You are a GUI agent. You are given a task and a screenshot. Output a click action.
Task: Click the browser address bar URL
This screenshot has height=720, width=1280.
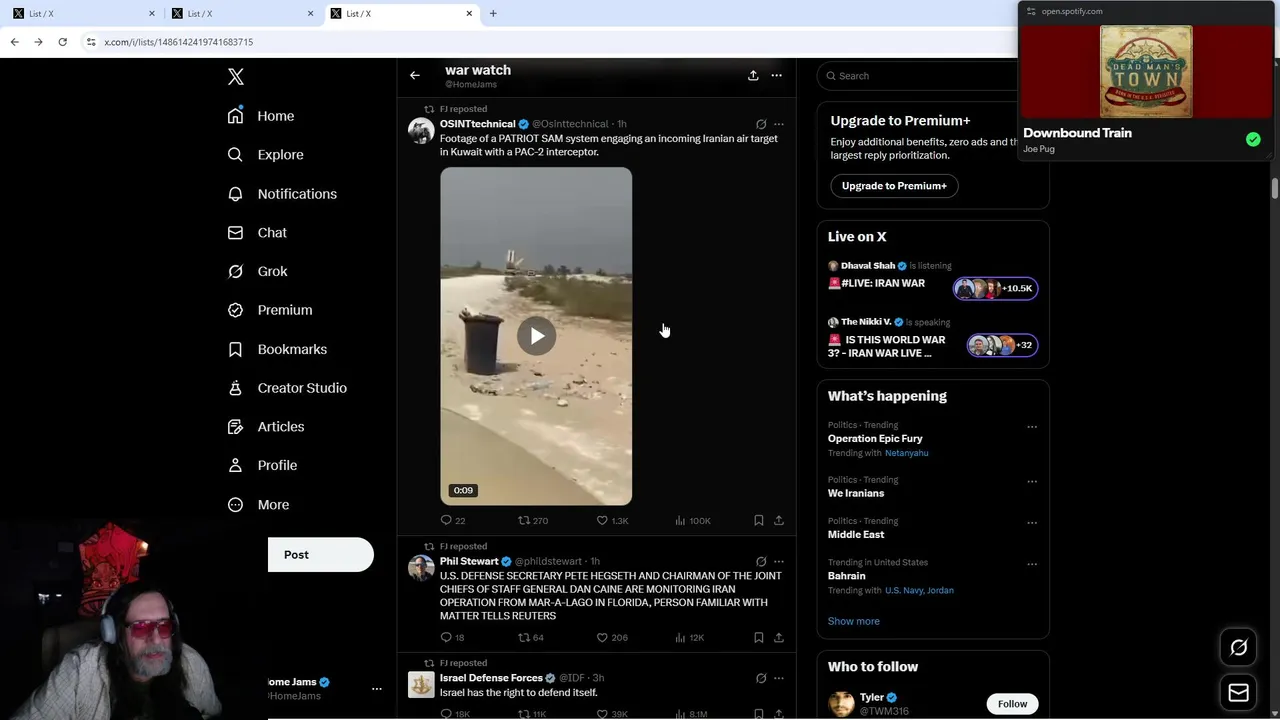pyautogui.click(x=179, y=42)
